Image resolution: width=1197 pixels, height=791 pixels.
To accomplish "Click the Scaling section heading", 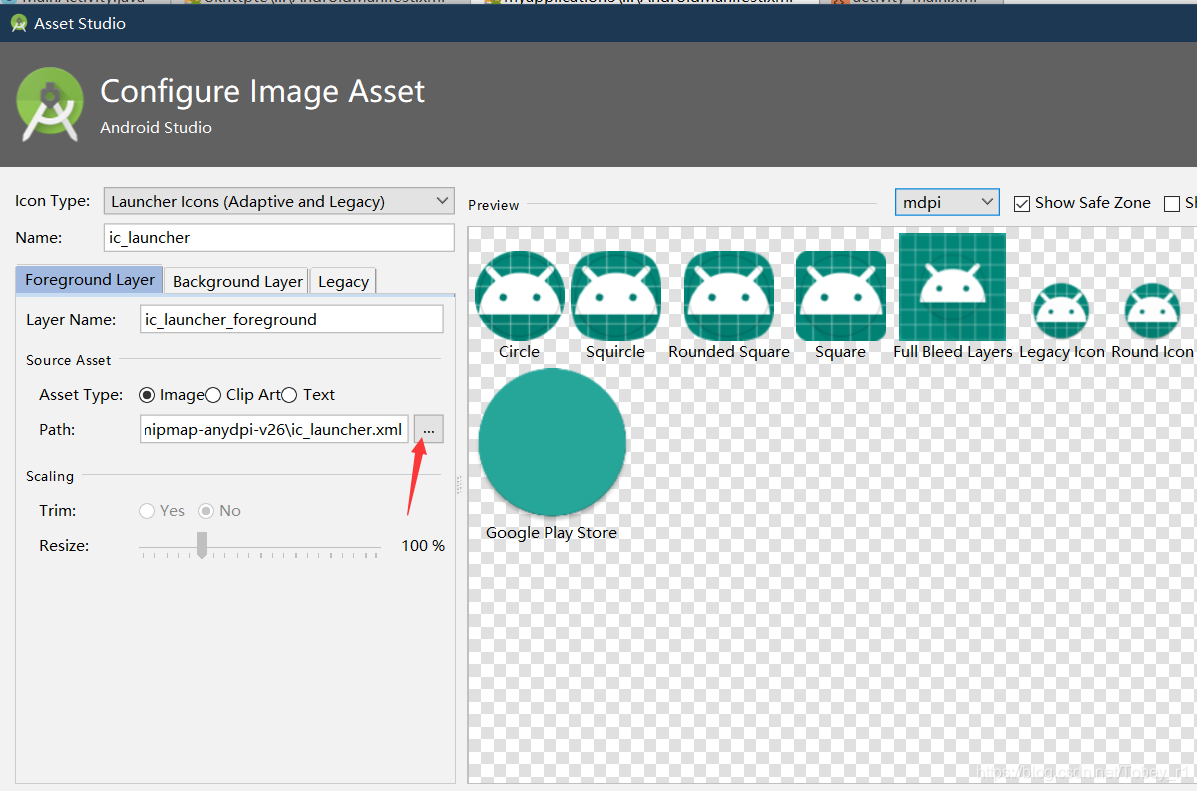I will (x=50, y=476).
